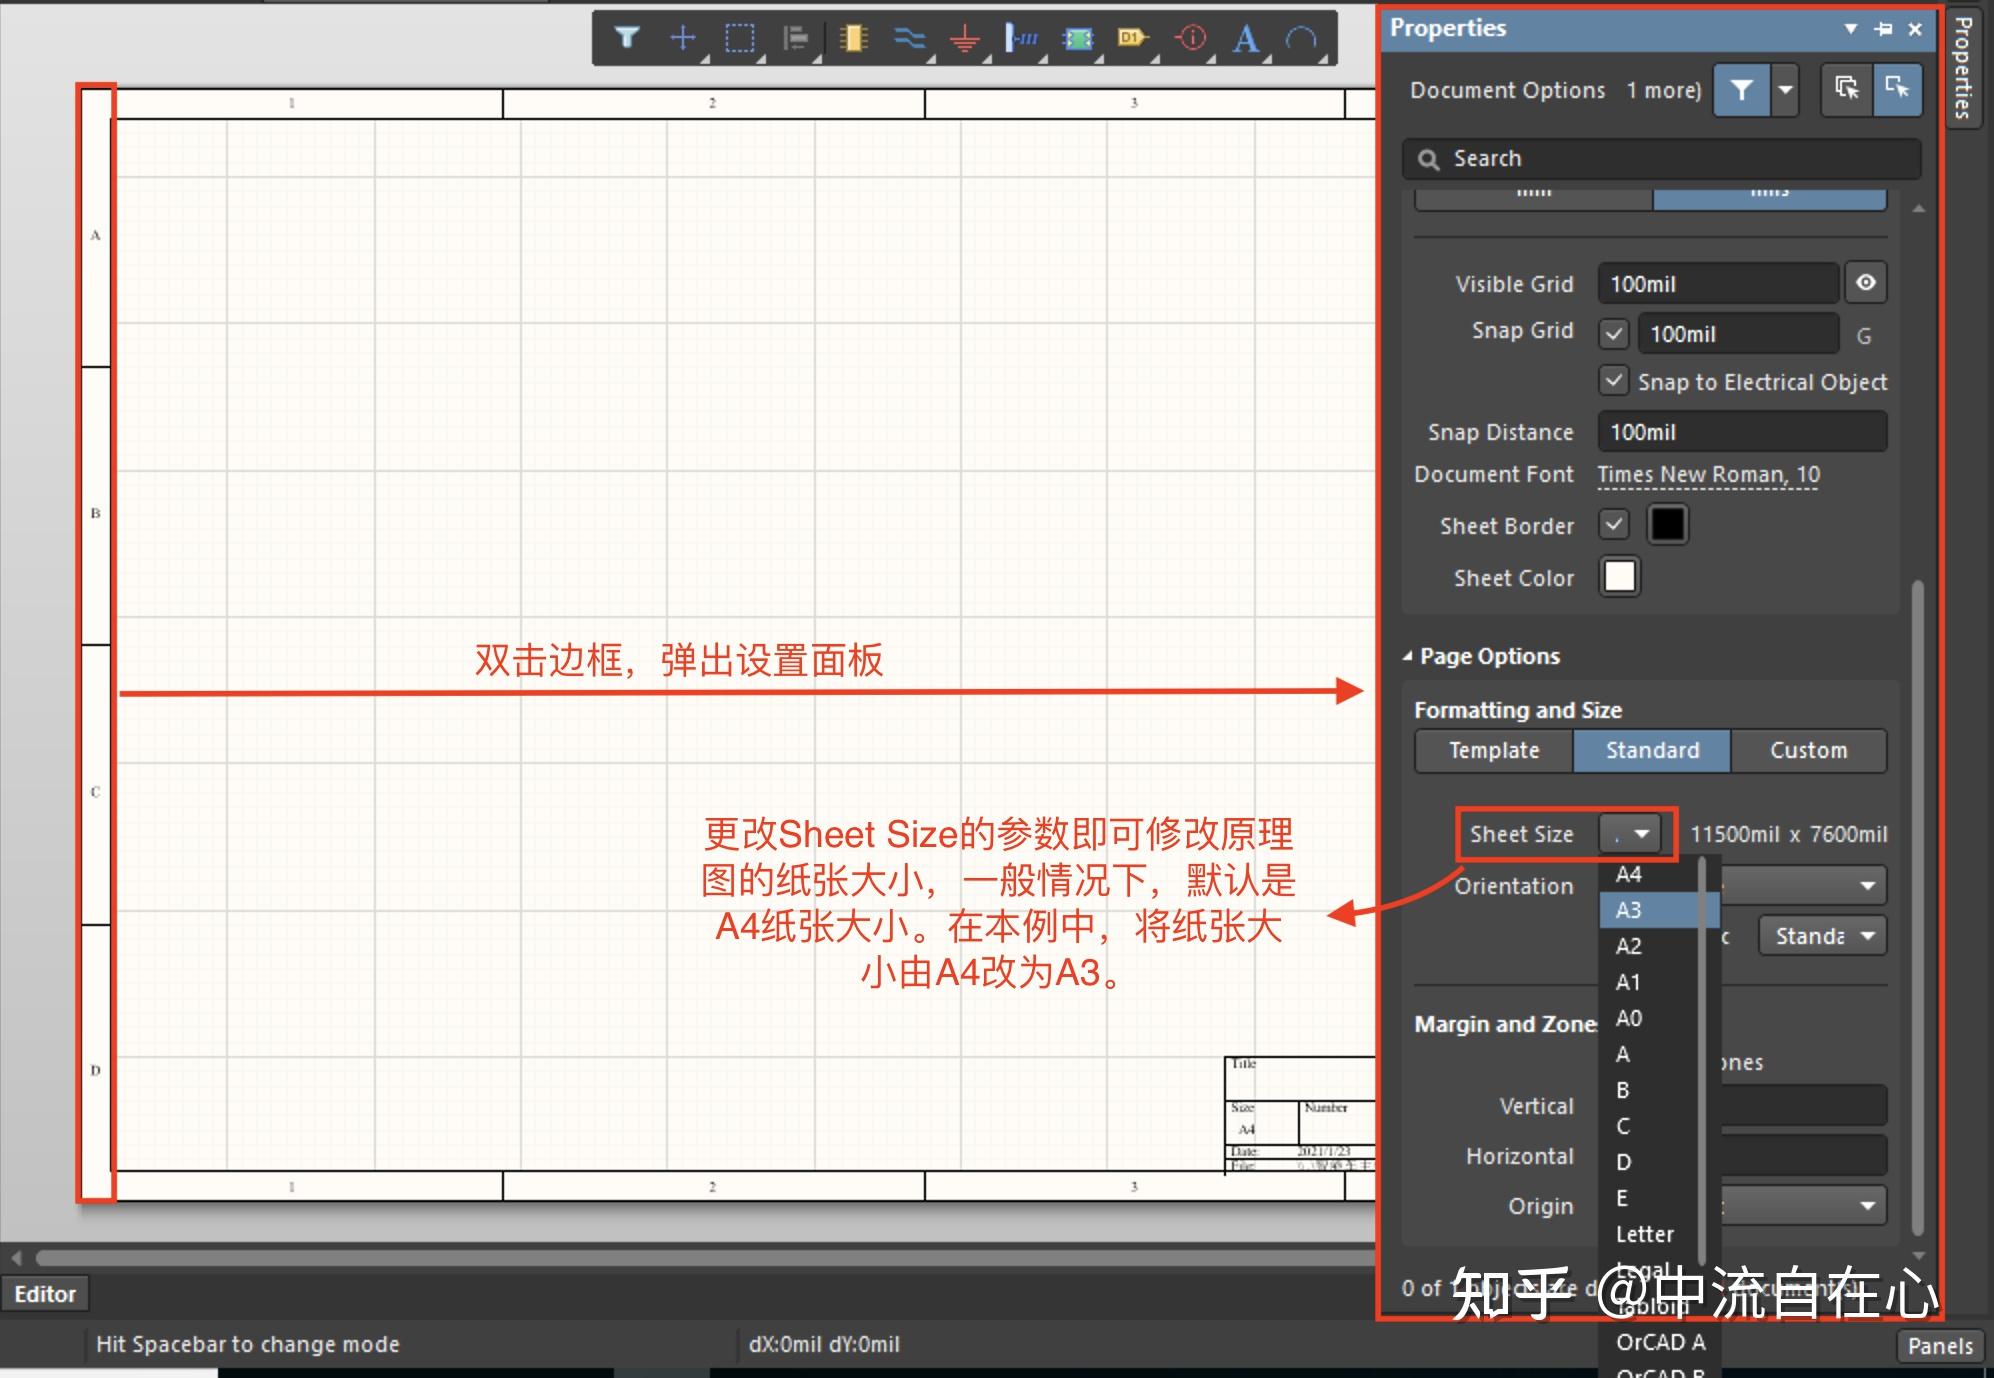Click the cursor-over-stacked-squares selection icon in Properties

[x=1846, y=89]
